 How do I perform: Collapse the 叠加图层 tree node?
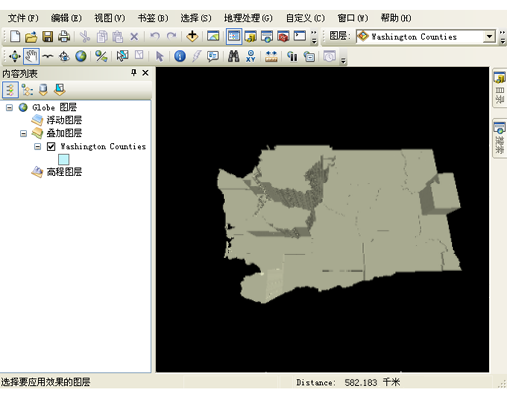(23, 133)
